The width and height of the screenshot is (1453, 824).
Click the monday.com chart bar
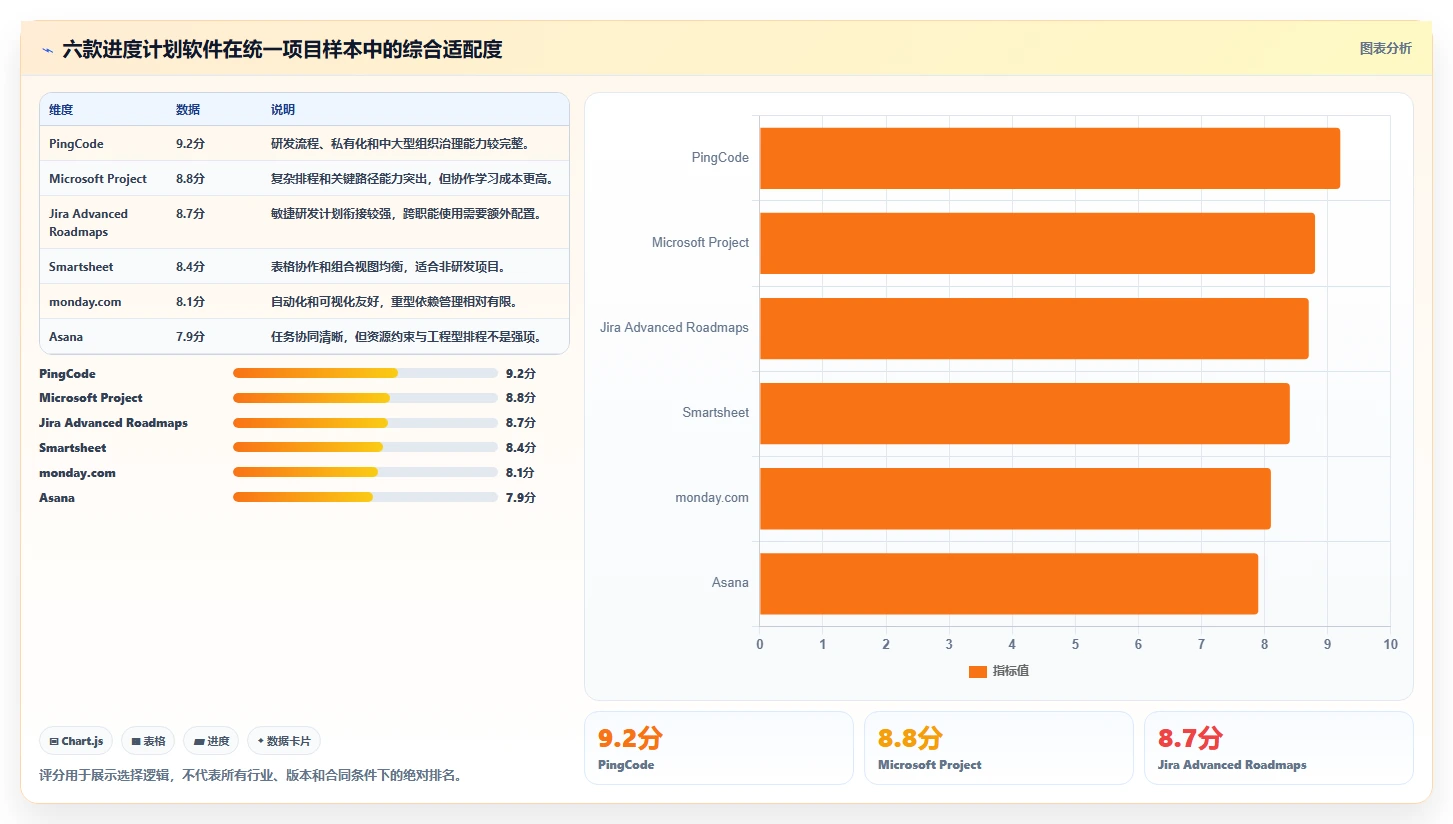[x=1015, y=498]
